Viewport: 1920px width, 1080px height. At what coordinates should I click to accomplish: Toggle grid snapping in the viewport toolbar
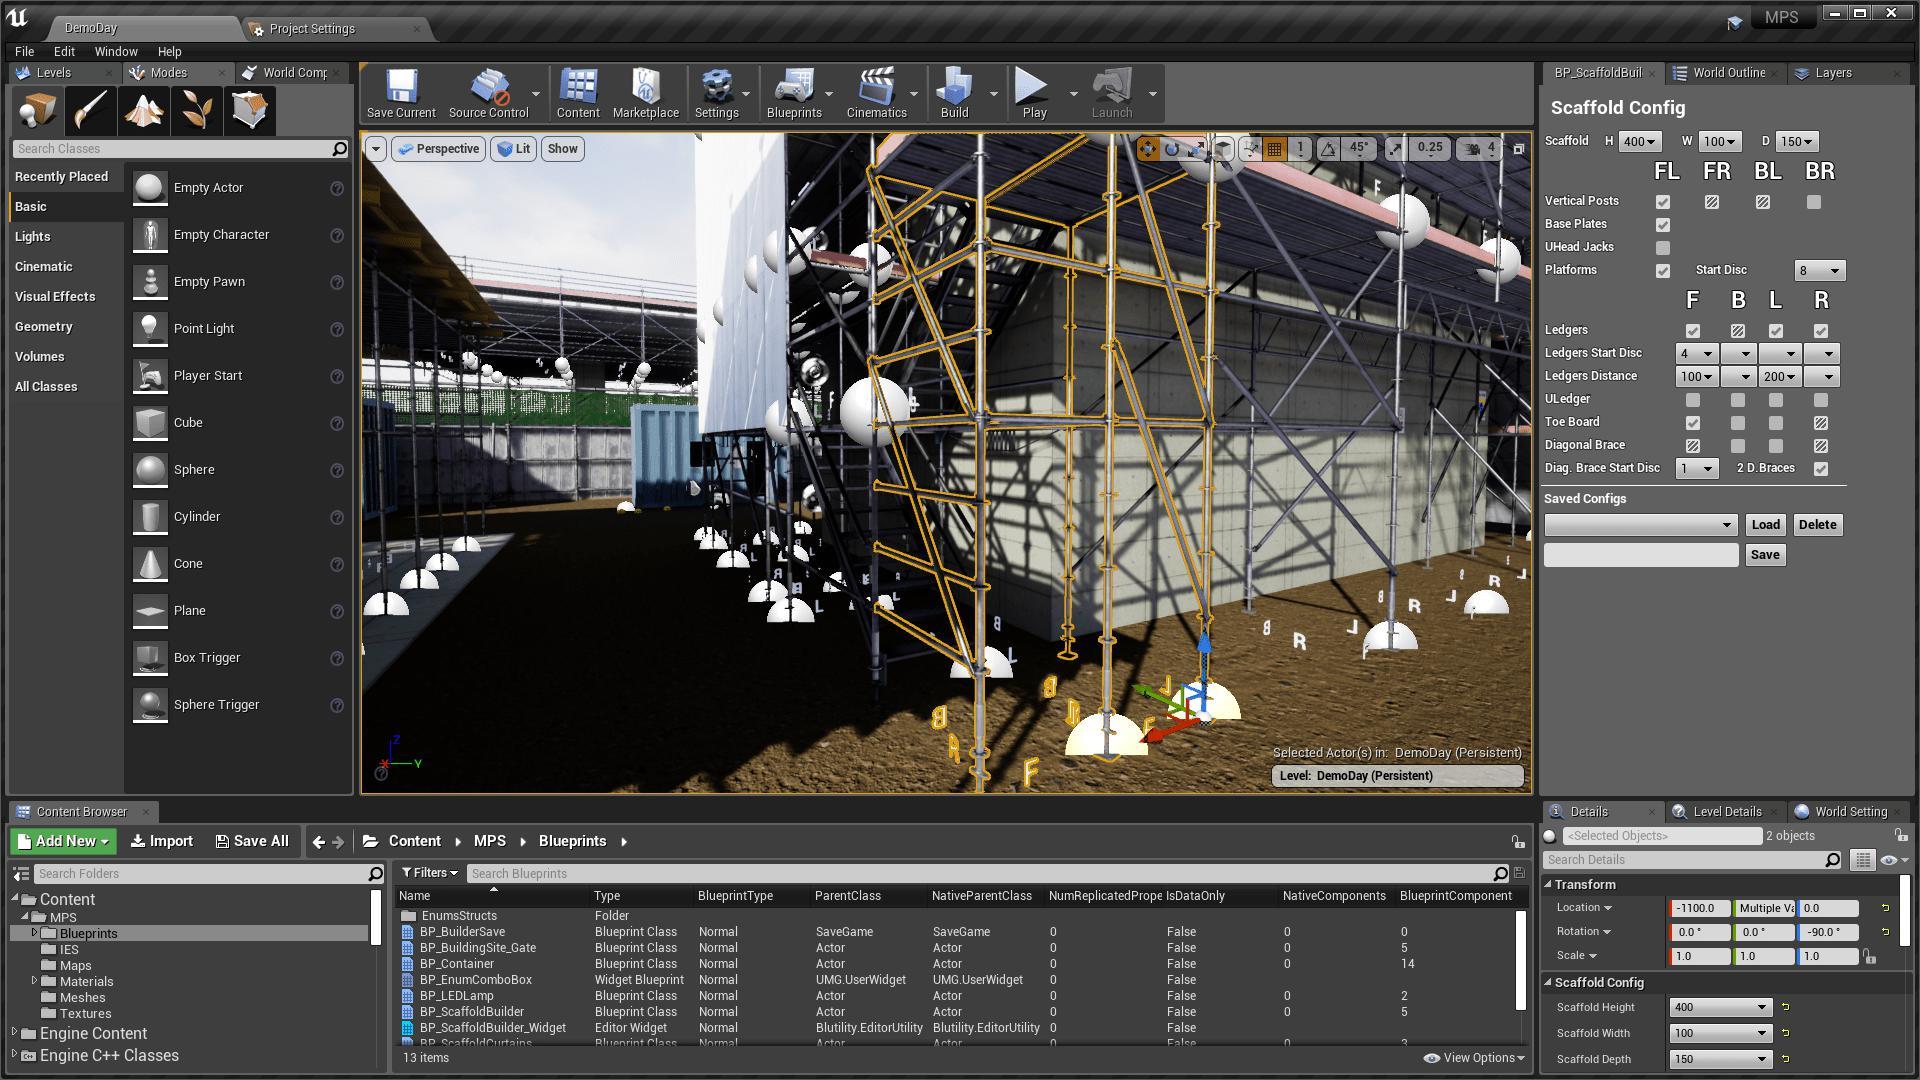click(1273, 148)
